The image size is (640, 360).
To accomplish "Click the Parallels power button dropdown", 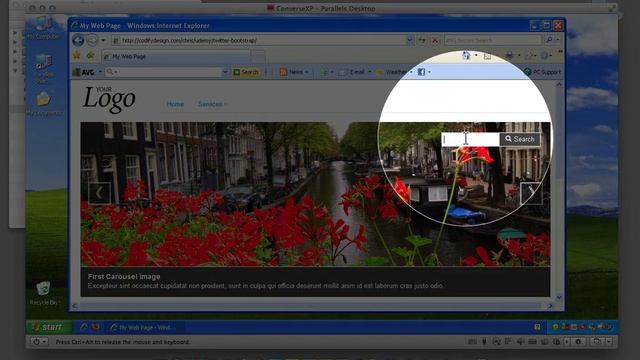I will 40,342.
